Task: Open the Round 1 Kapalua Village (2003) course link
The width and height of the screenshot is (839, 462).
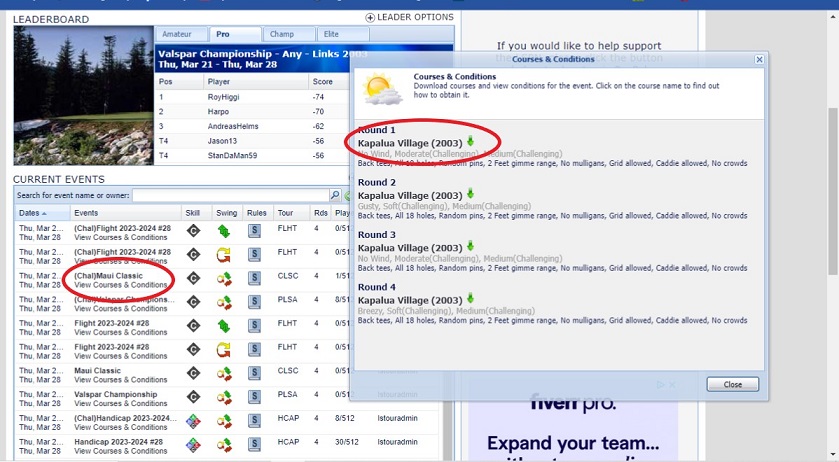Action: [410, 143]
